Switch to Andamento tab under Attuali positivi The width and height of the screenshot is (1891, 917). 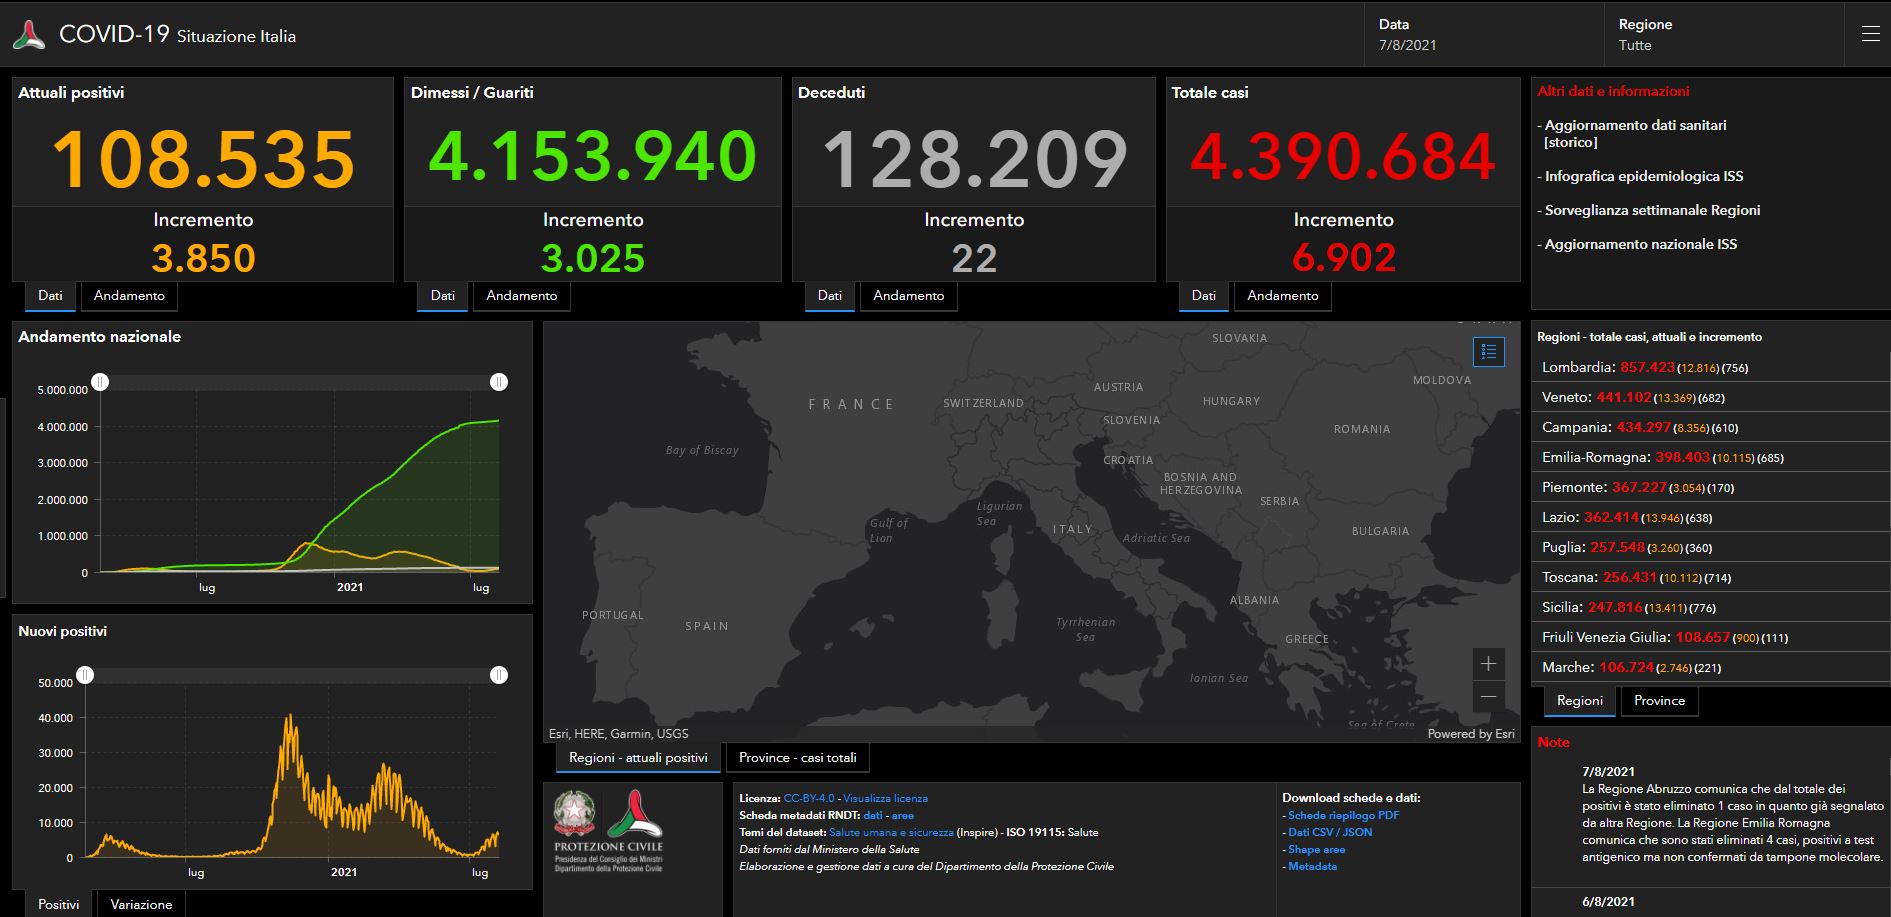click(129, 296)
